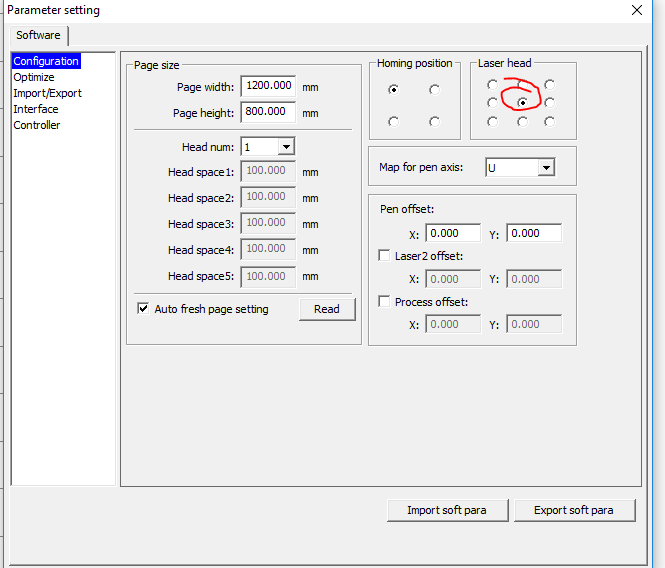Click the Export soft para button

click(574, 510)
